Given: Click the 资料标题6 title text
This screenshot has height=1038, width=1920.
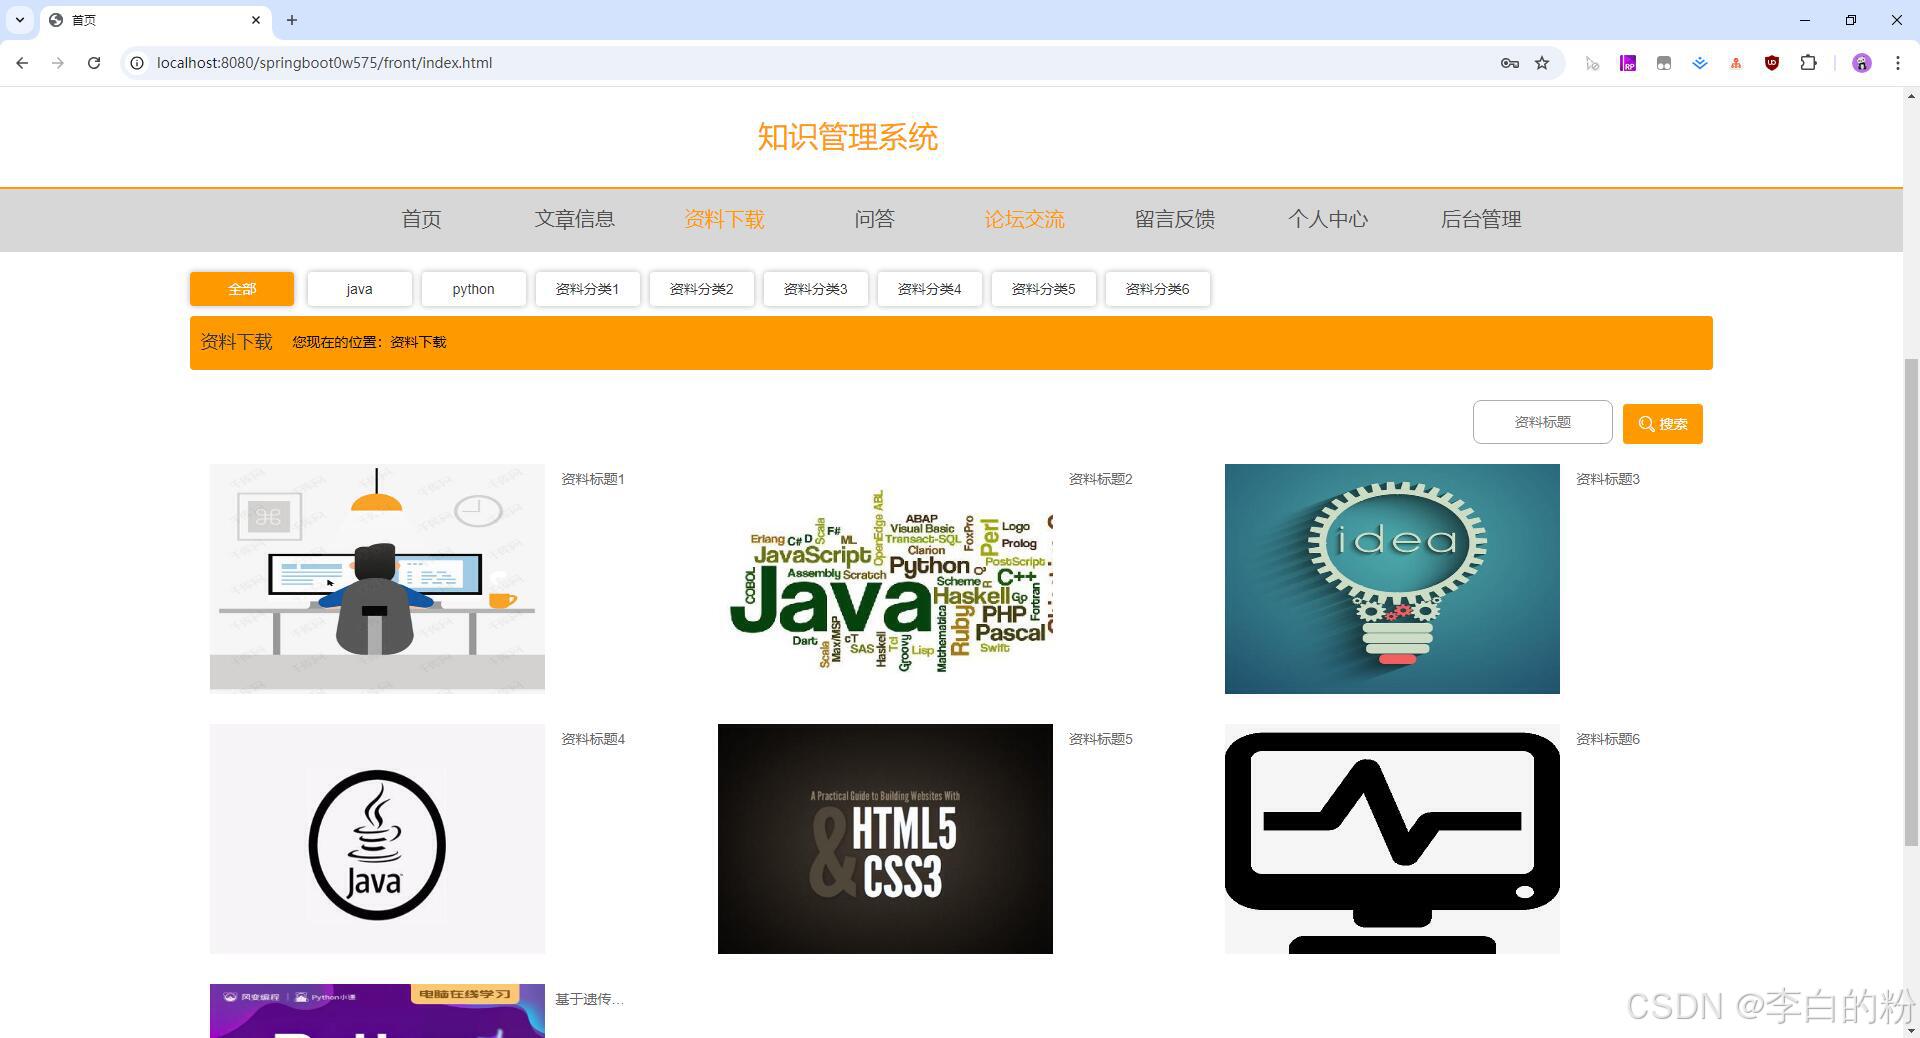Looking at the screenshot, I should click(1607, 739).
